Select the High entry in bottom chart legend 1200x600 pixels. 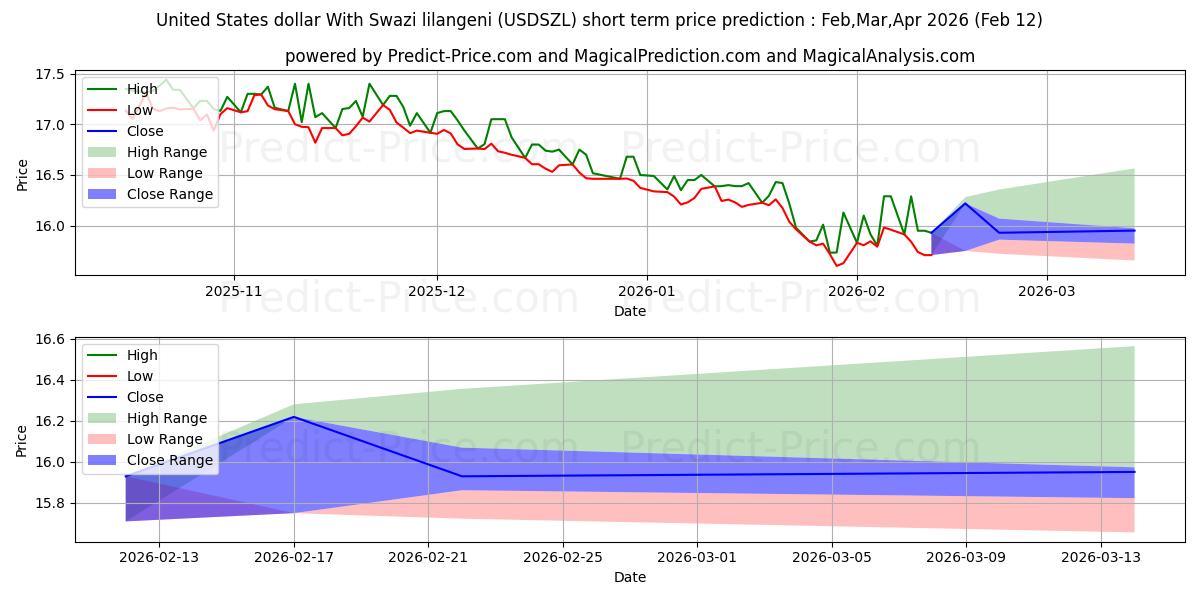(143, 355)
